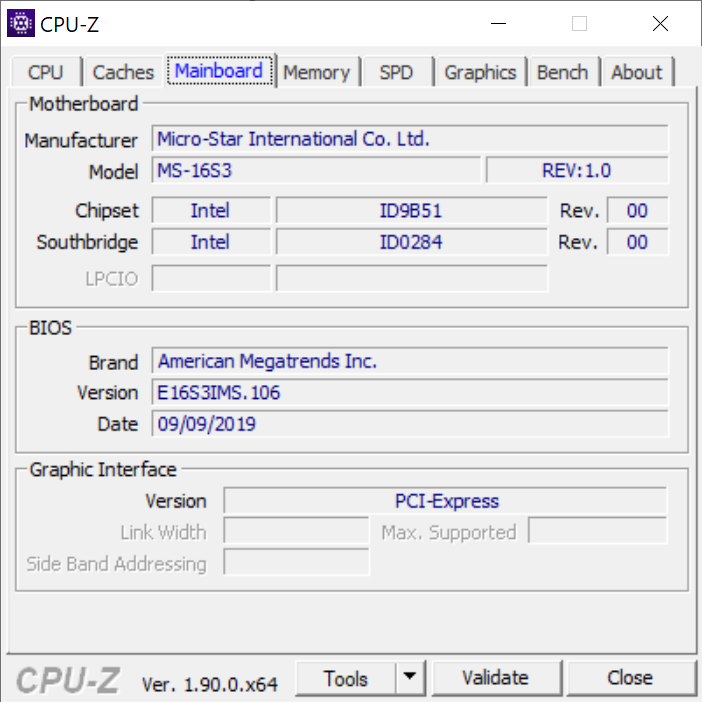This screenshot has width=702, height=702.
Task: Click the Validate button
Action: pyautogui.click(x=494, y=678)
